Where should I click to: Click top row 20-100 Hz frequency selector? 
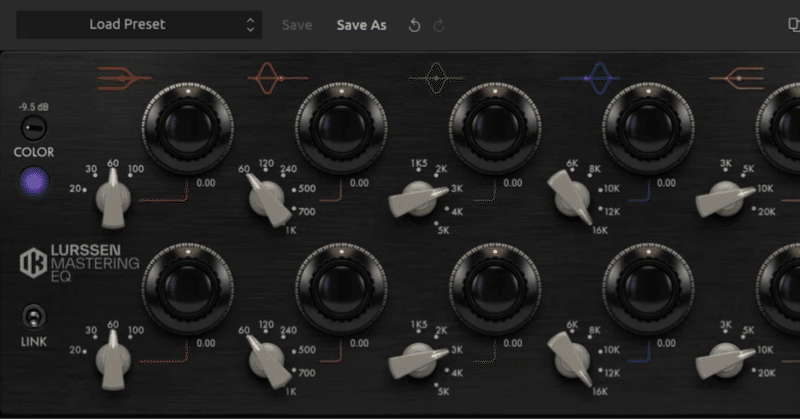pyautogui.click(x=113, y=198)
